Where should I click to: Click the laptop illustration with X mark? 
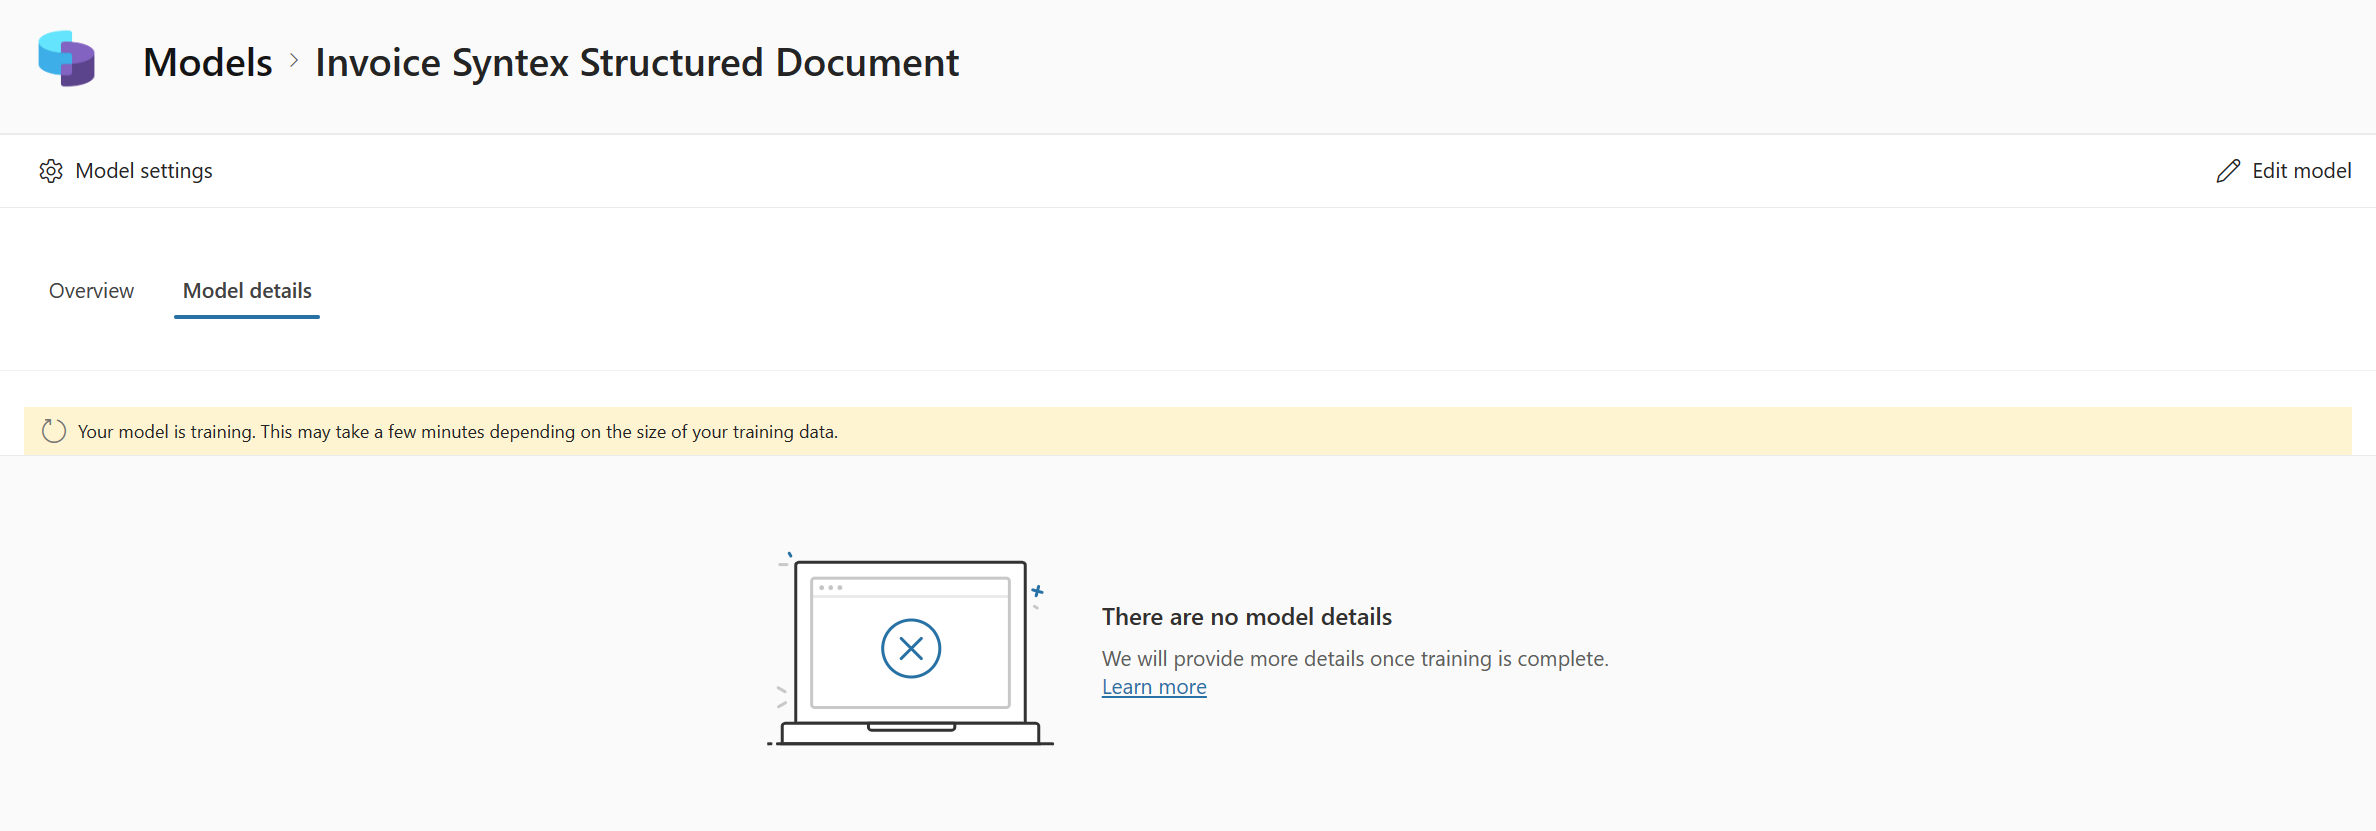[x=910, y=649]
